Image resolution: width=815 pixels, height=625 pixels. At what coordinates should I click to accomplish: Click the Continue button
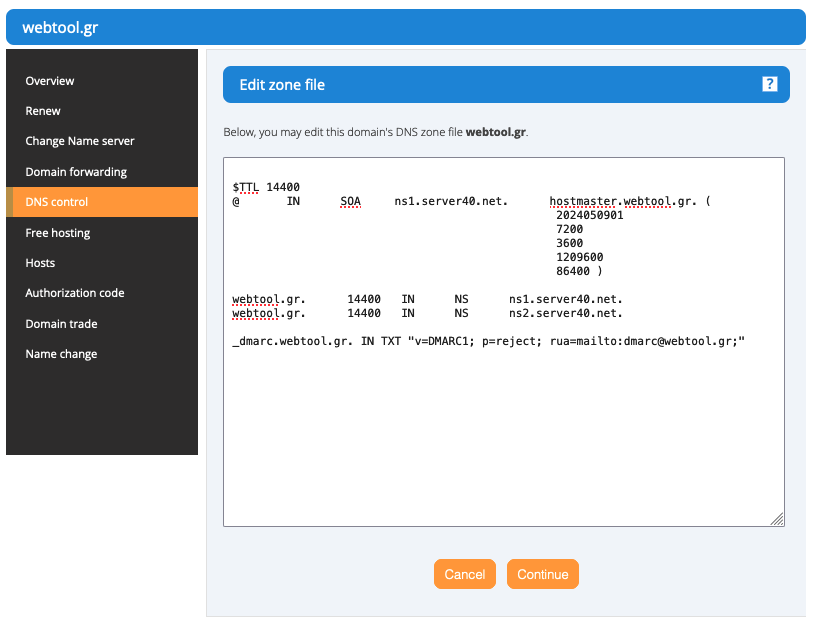[x=543, y=574]
